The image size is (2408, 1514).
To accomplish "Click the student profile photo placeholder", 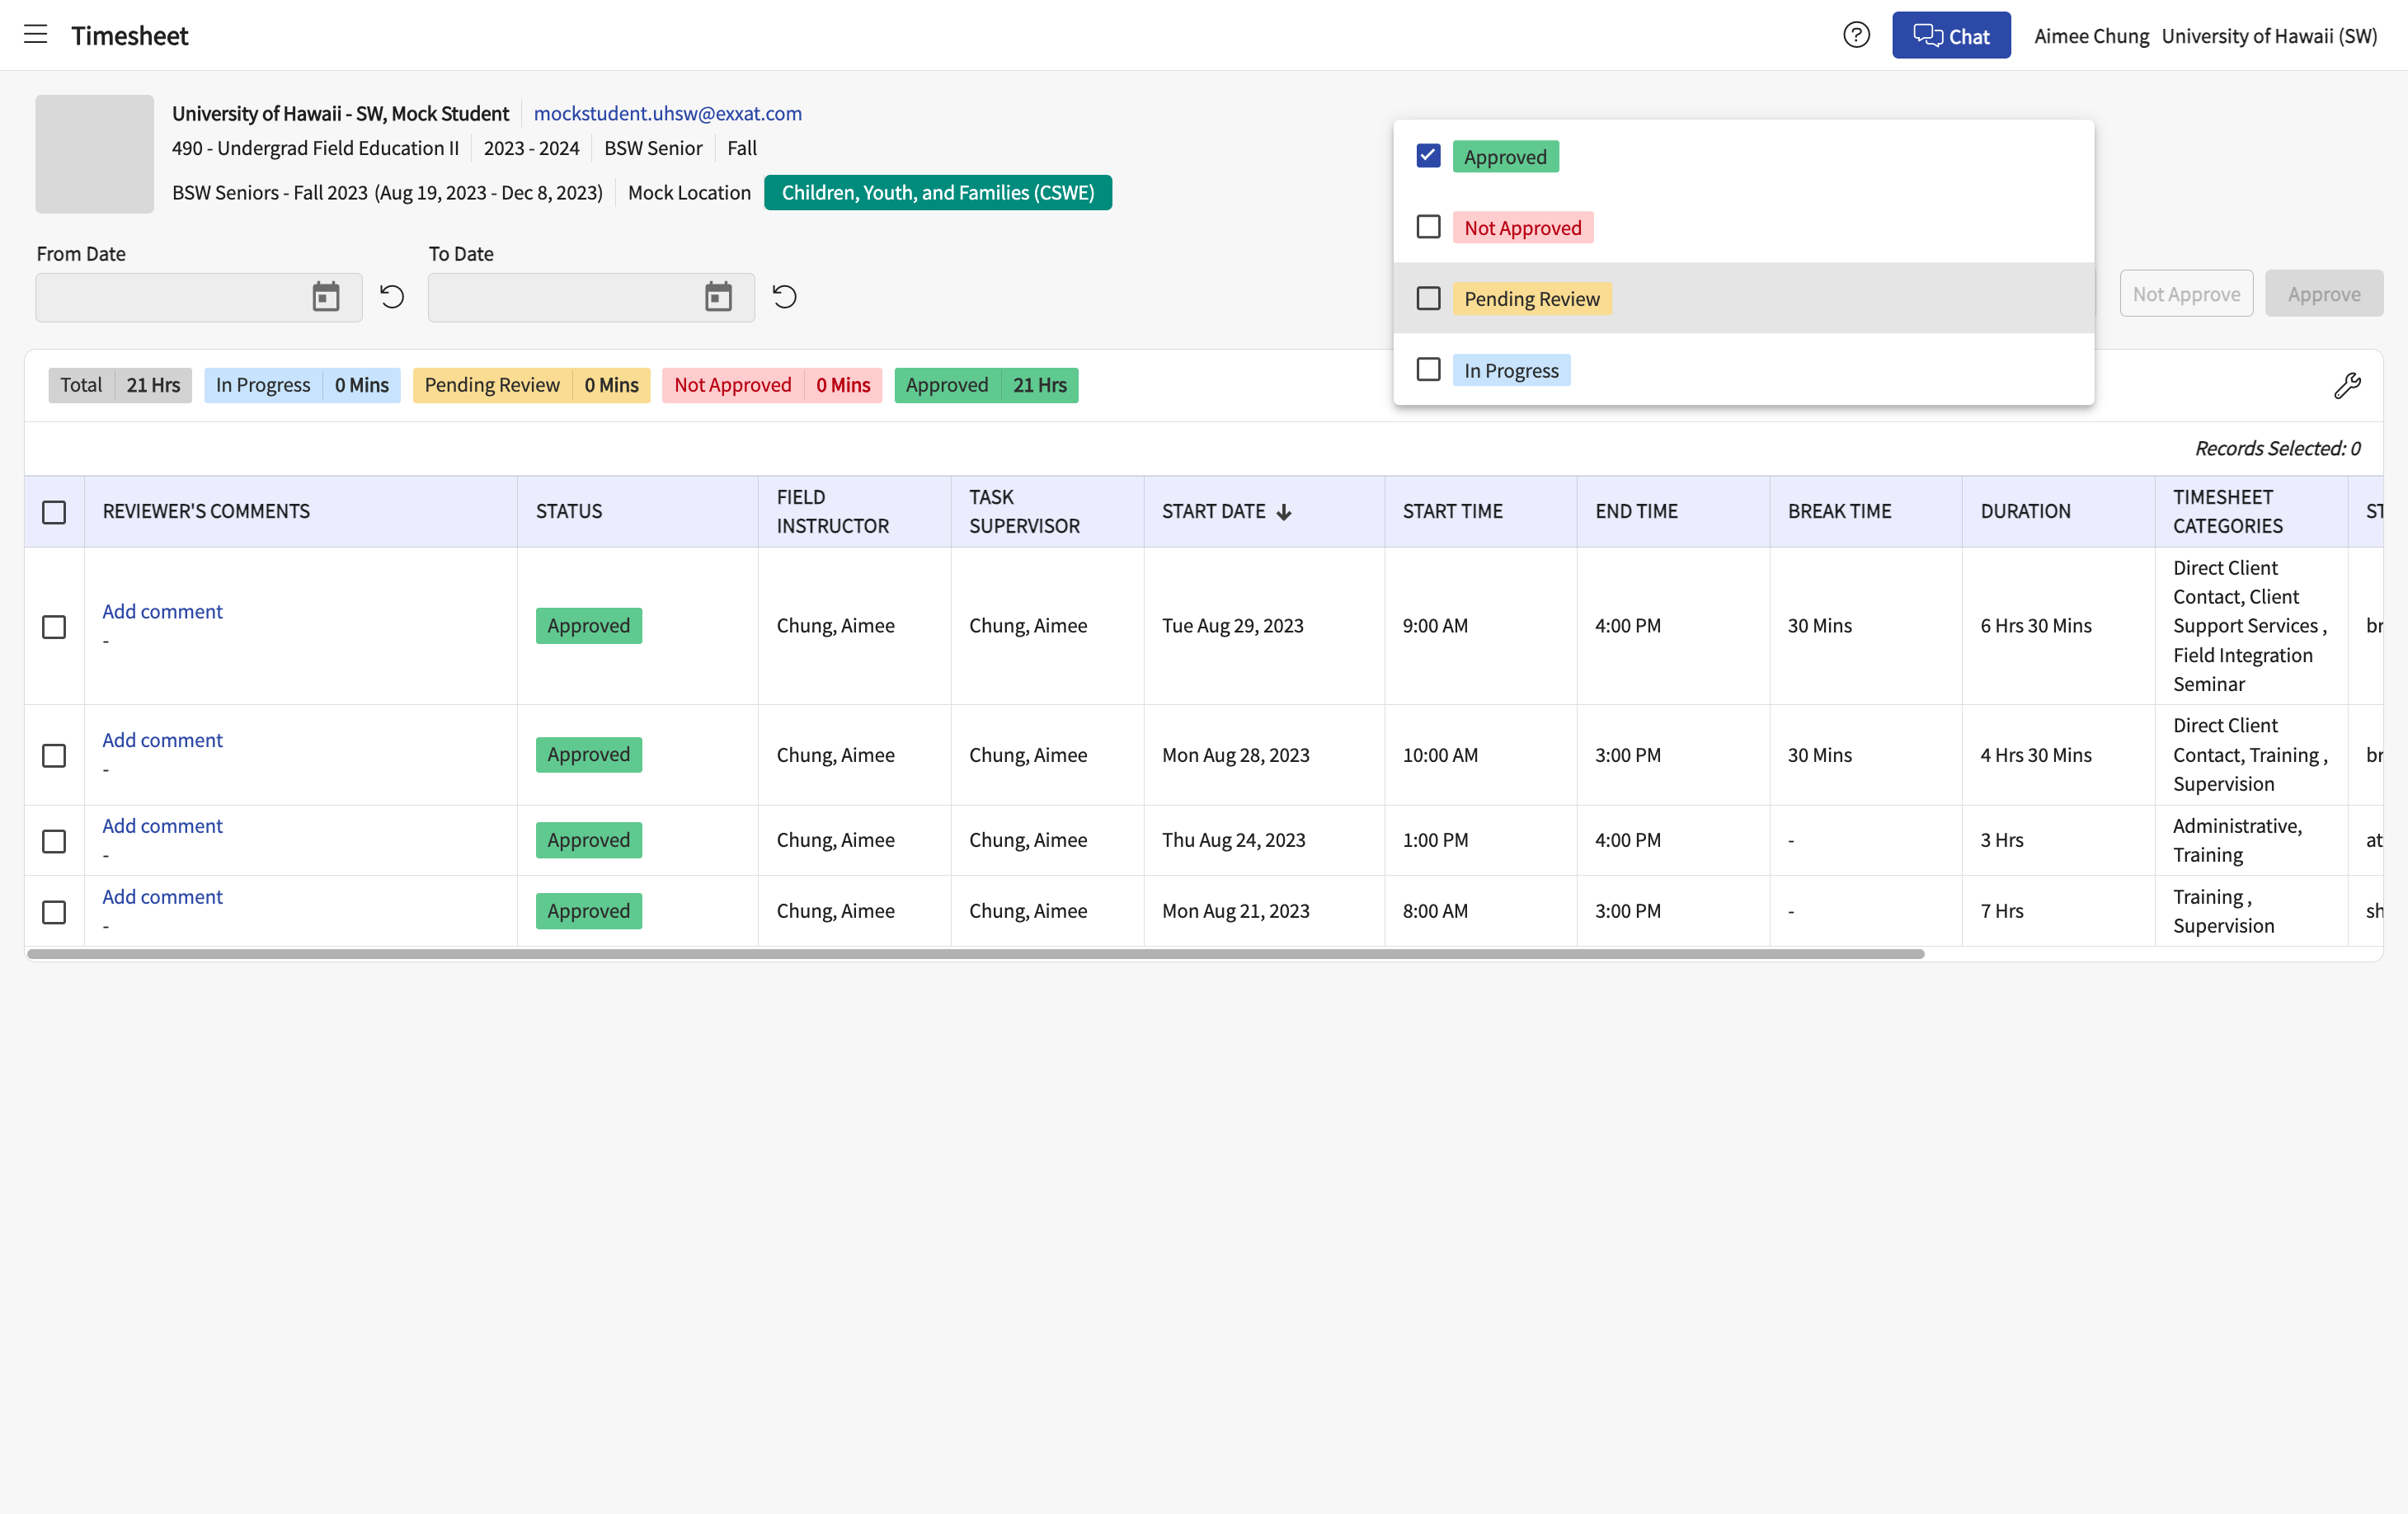I will click(x=95, y=154).
